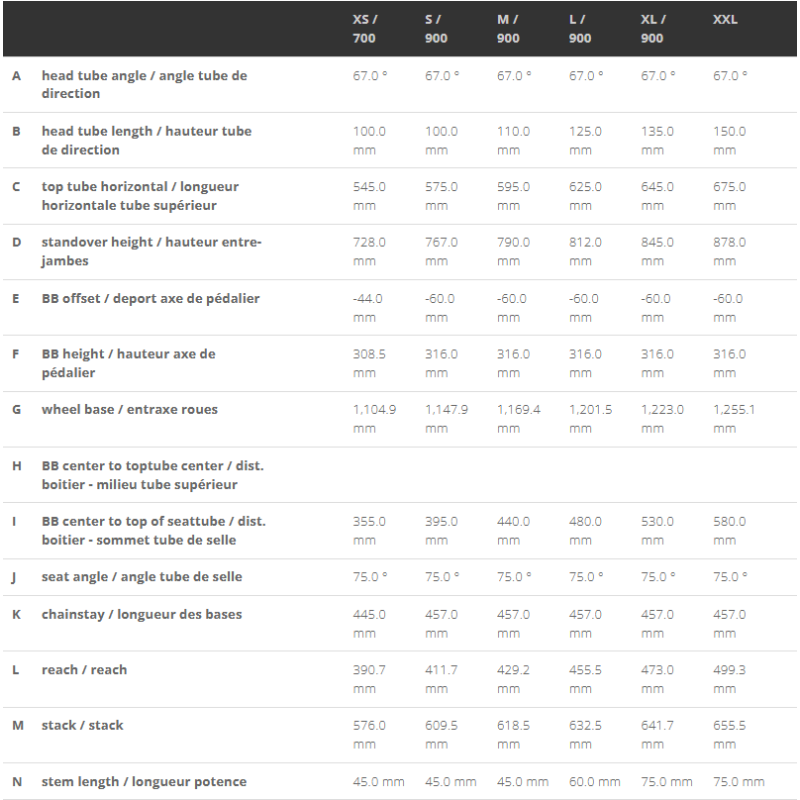Select the XXL size column header
Image resolution: width=800 pixels, height=800 pixels.
click(x=725, y=20)
